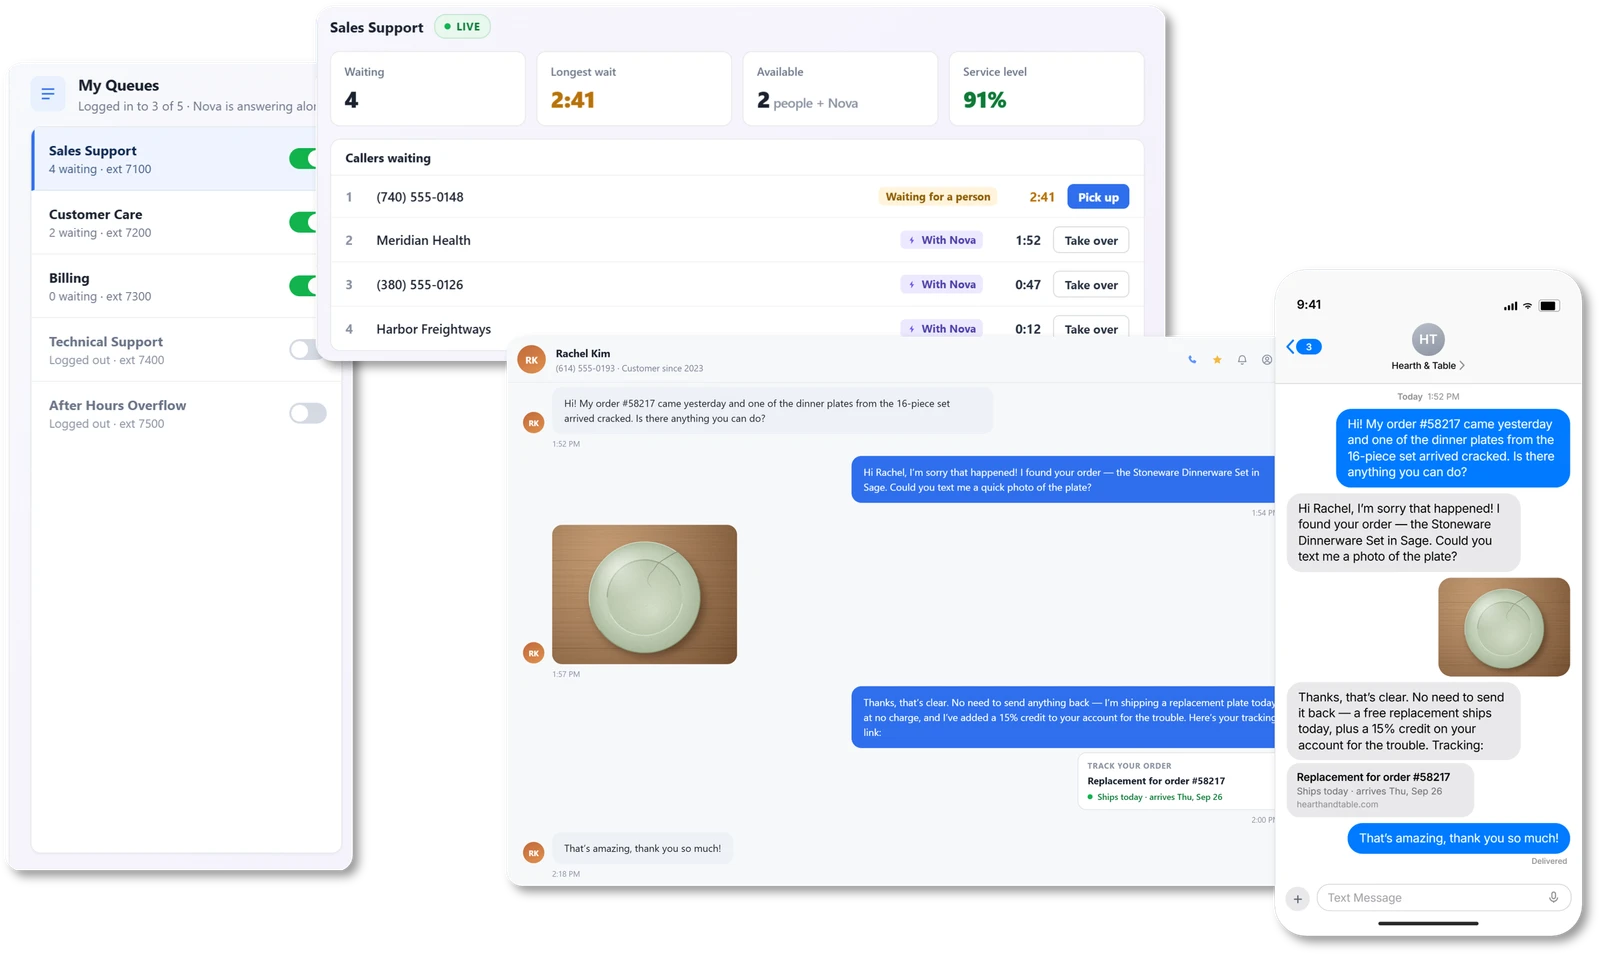Image resolution: width=1600 pixels, height=954 pixels.
Task: Click the agent reply about Stoneware Dinnerware Set
Action: (1063, 480)
